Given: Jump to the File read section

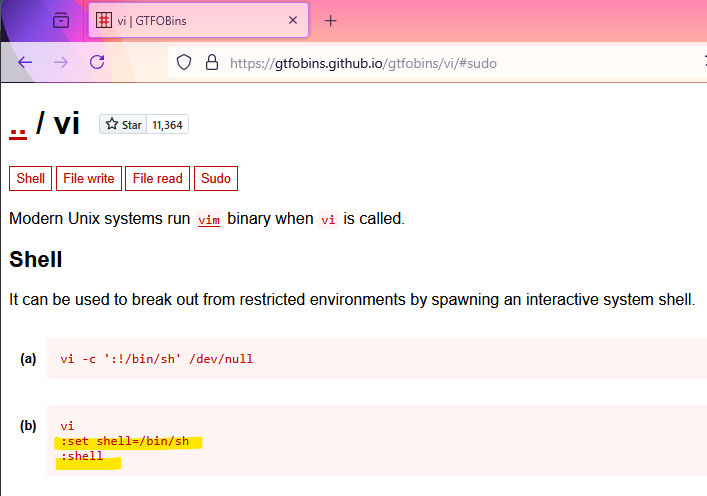Looking at the screenshot, I should [x=157, y=179].
